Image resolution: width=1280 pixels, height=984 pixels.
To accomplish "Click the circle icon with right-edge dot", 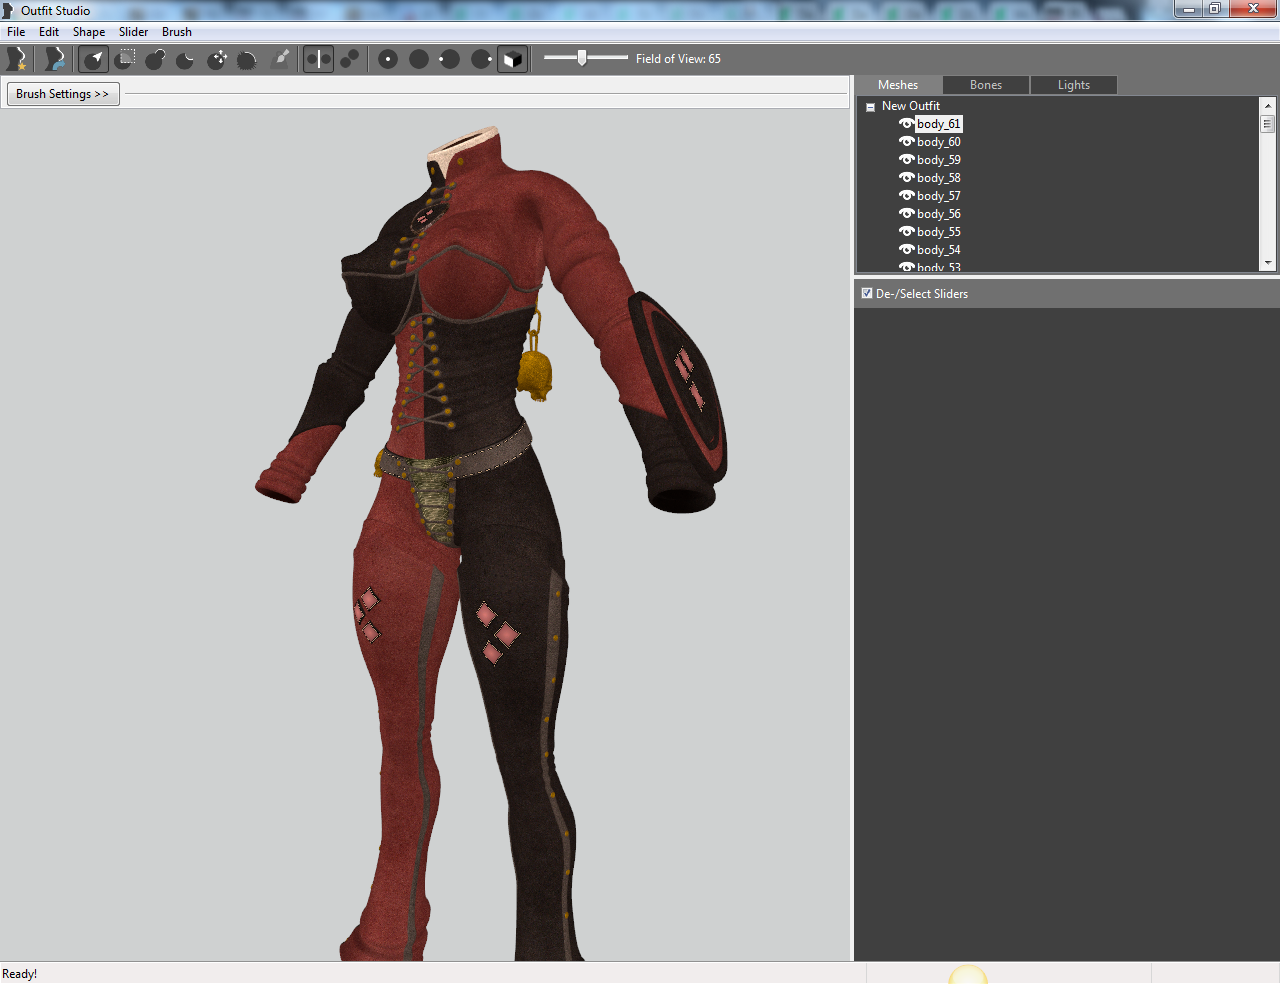I will point(481,59).
